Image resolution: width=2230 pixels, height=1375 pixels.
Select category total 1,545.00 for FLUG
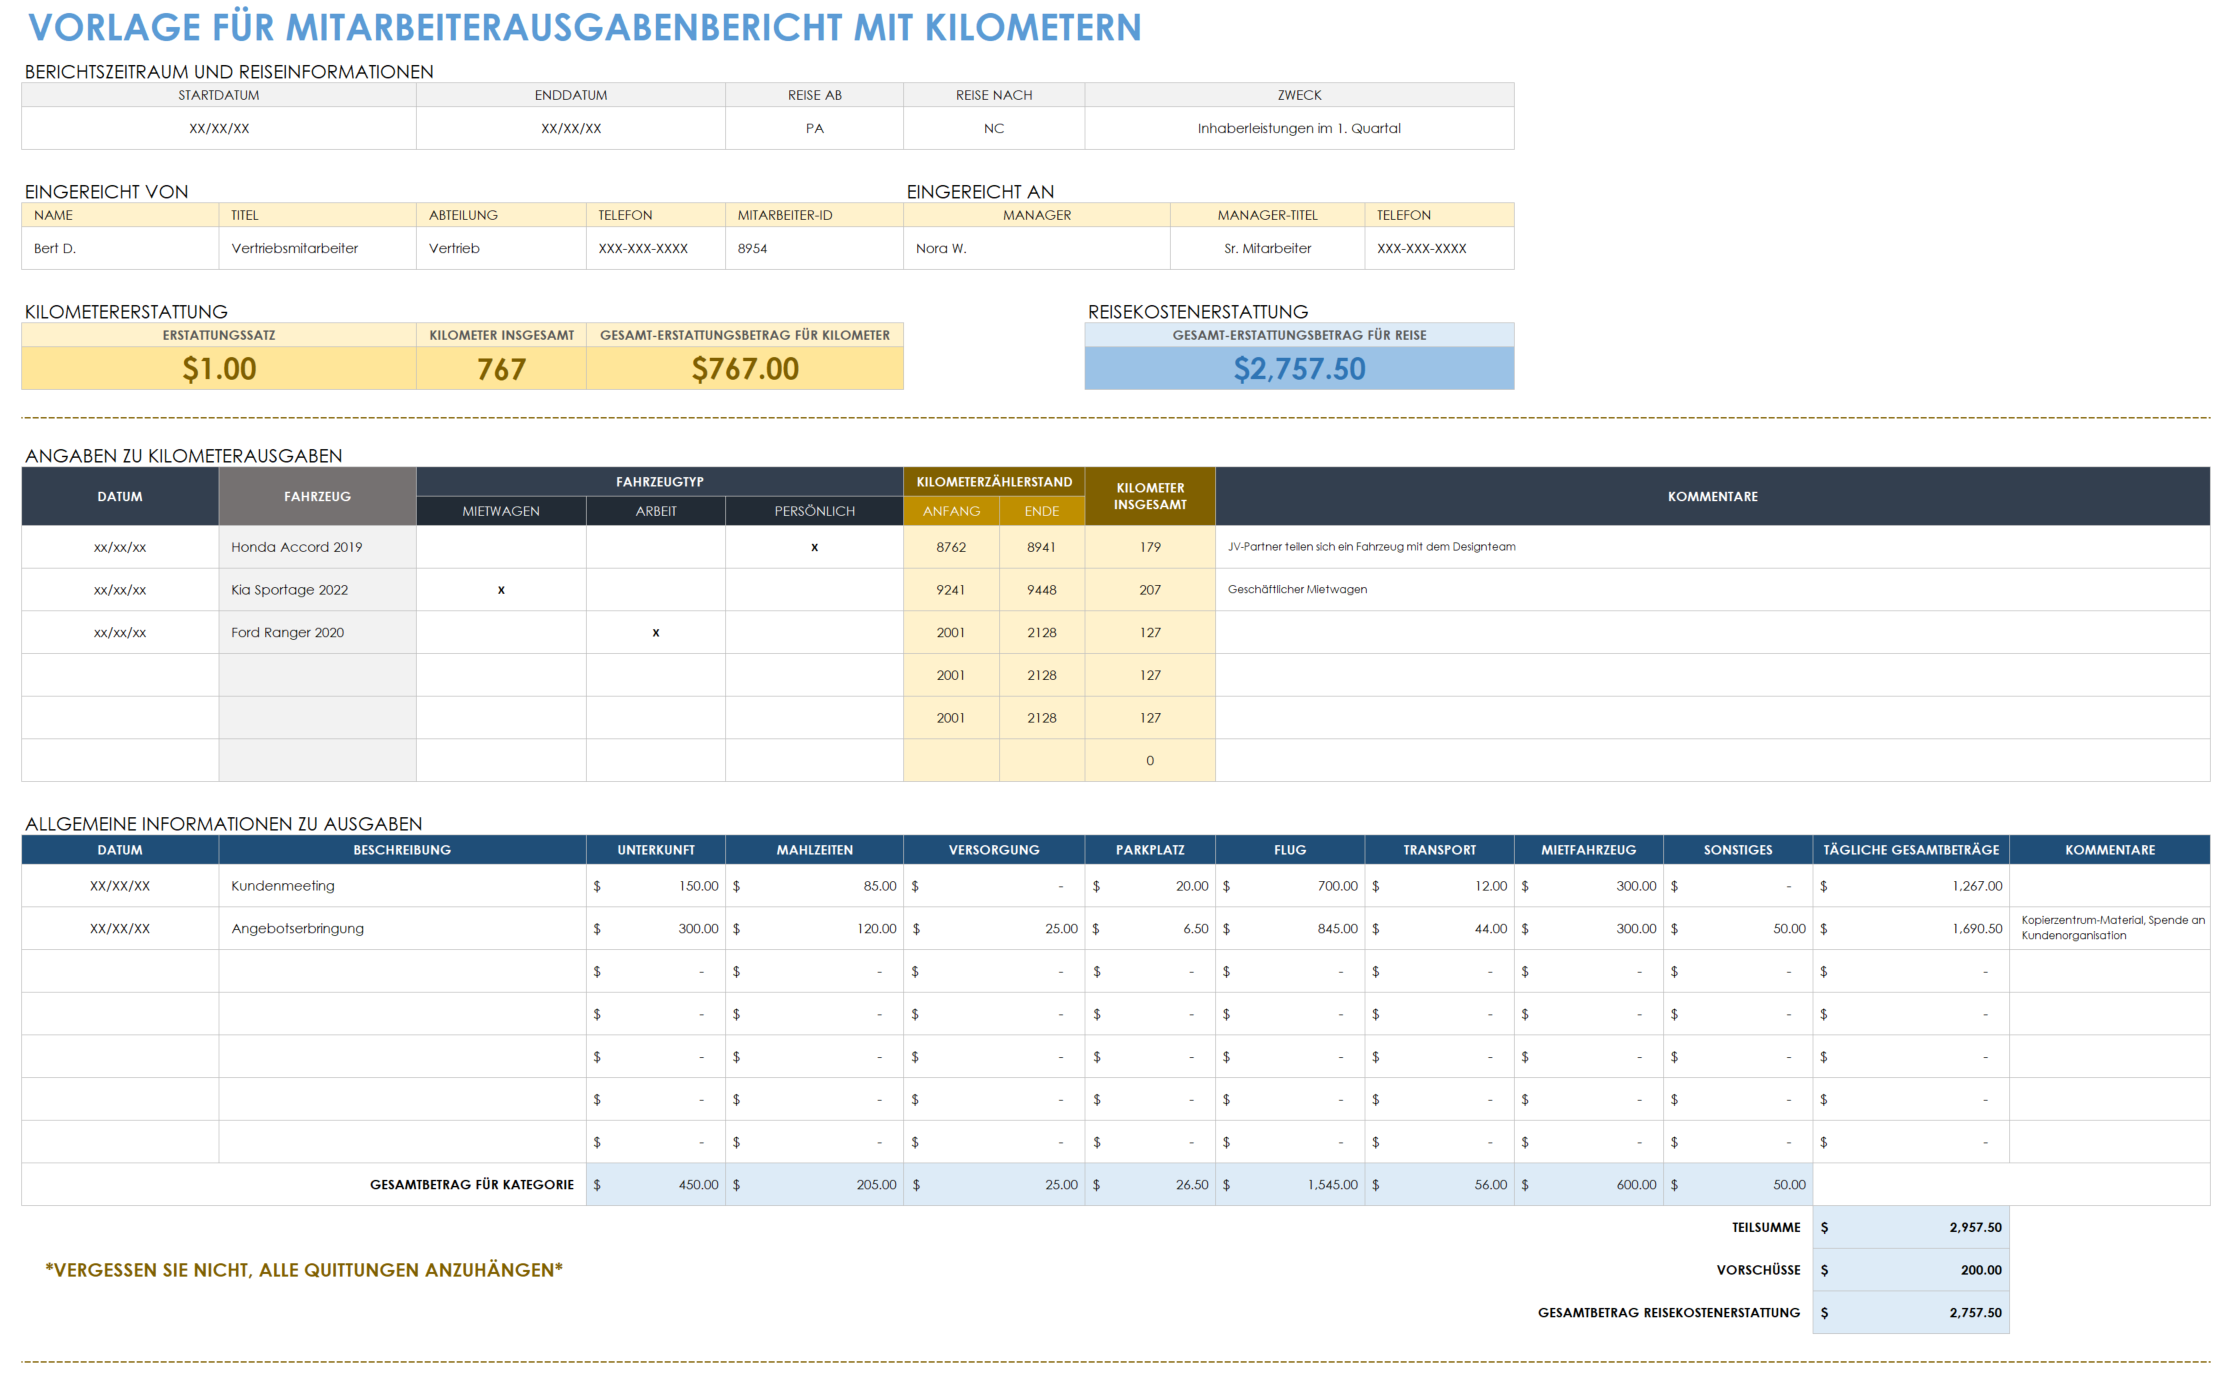[1290, 1184]
